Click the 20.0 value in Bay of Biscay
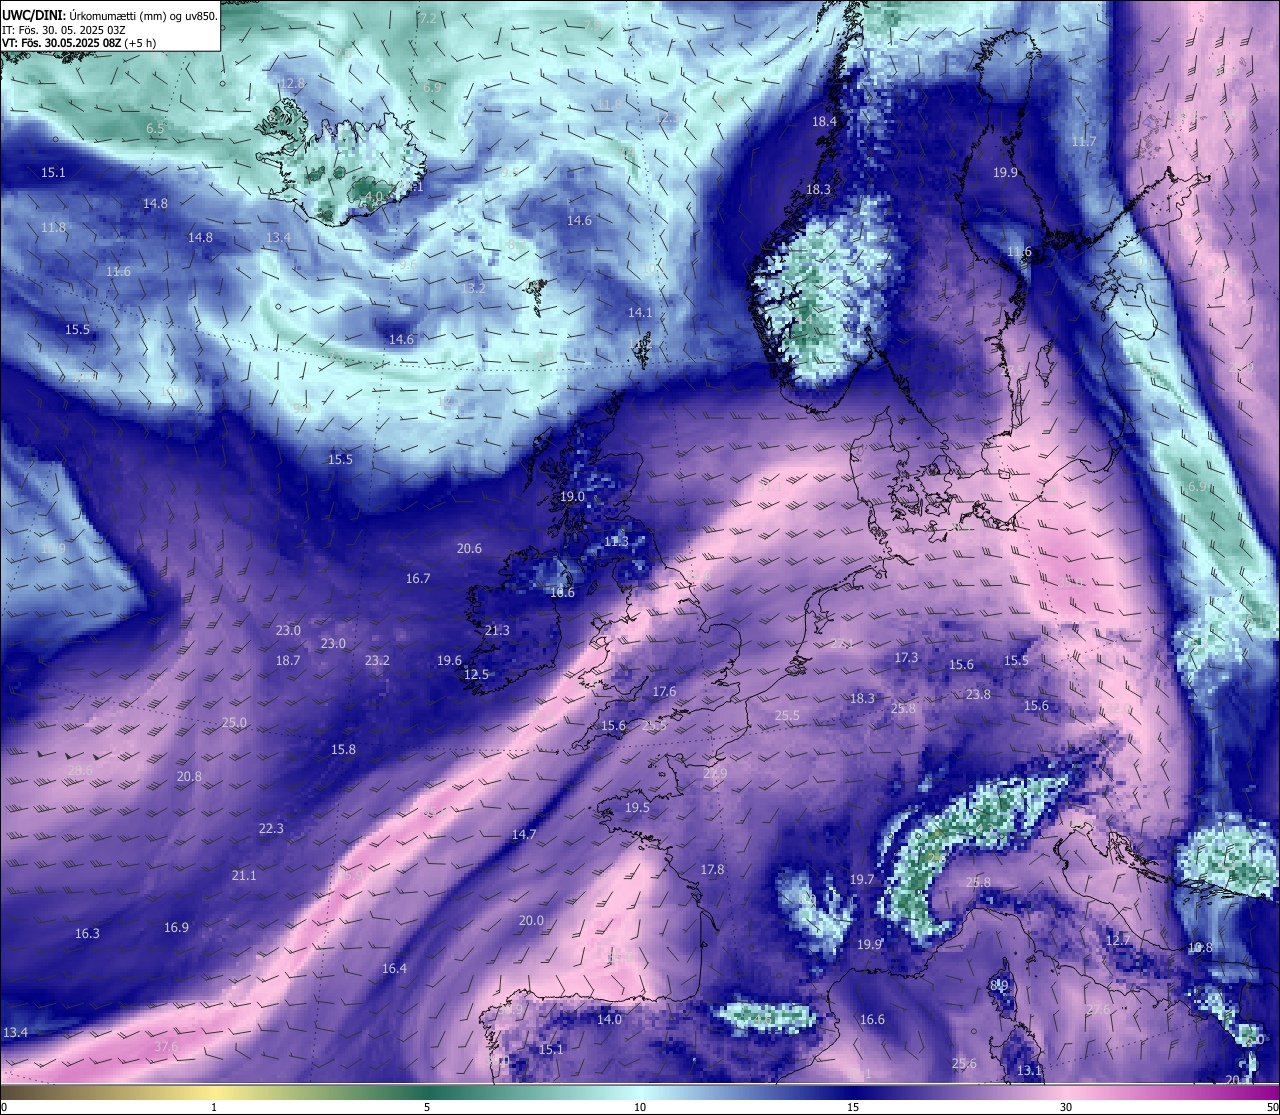This screenshot has width=1280, height=1115. click(x=531, y=921)
